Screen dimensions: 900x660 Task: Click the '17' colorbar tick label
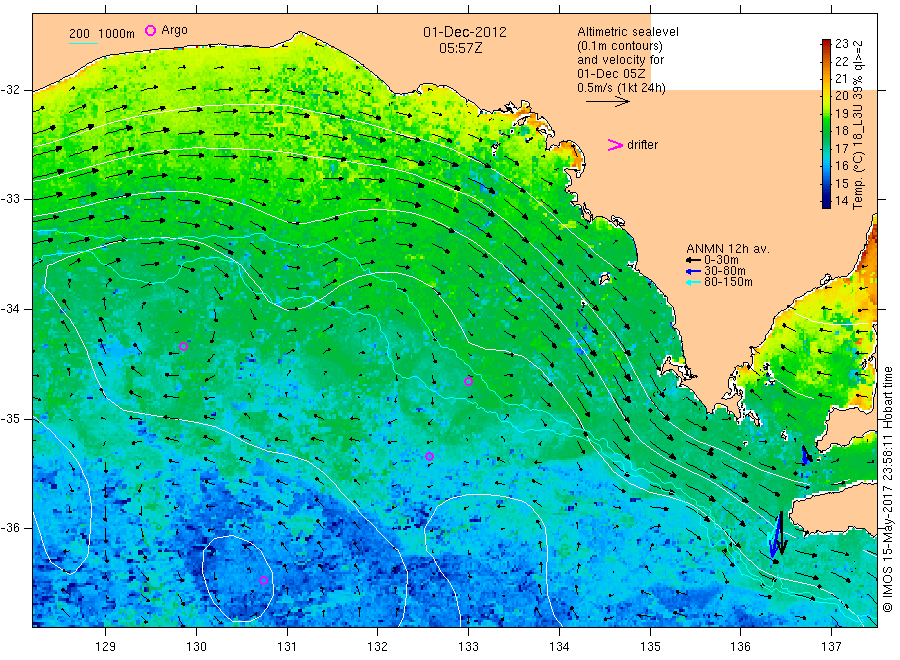841,149
